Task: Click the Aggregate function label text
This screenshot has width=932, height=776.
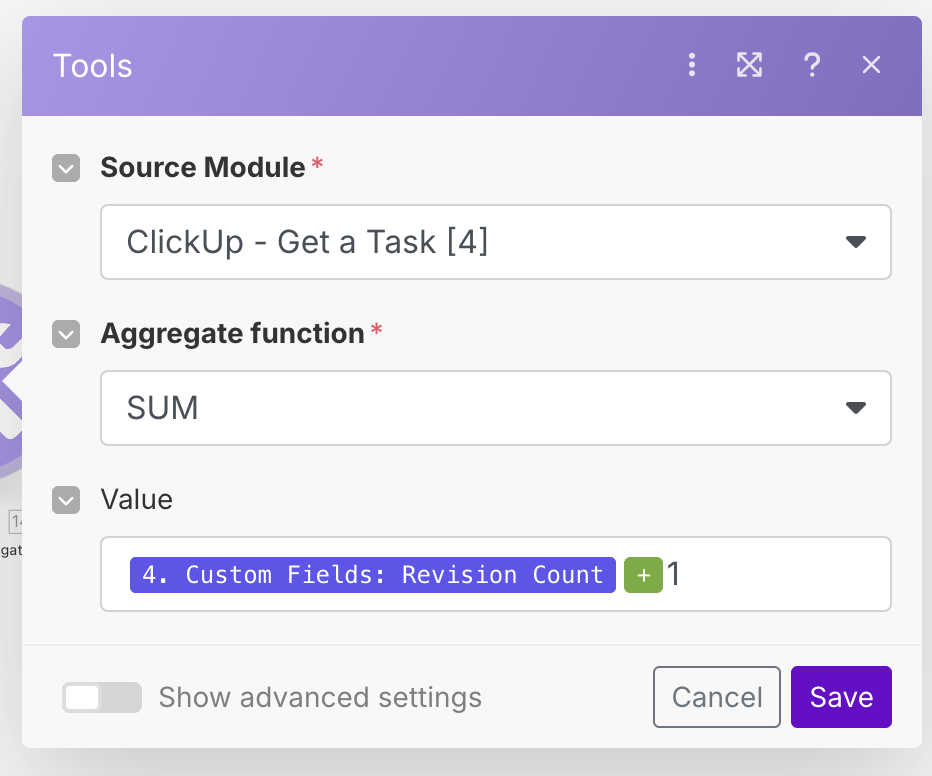Action: click(x=232, y=333)
